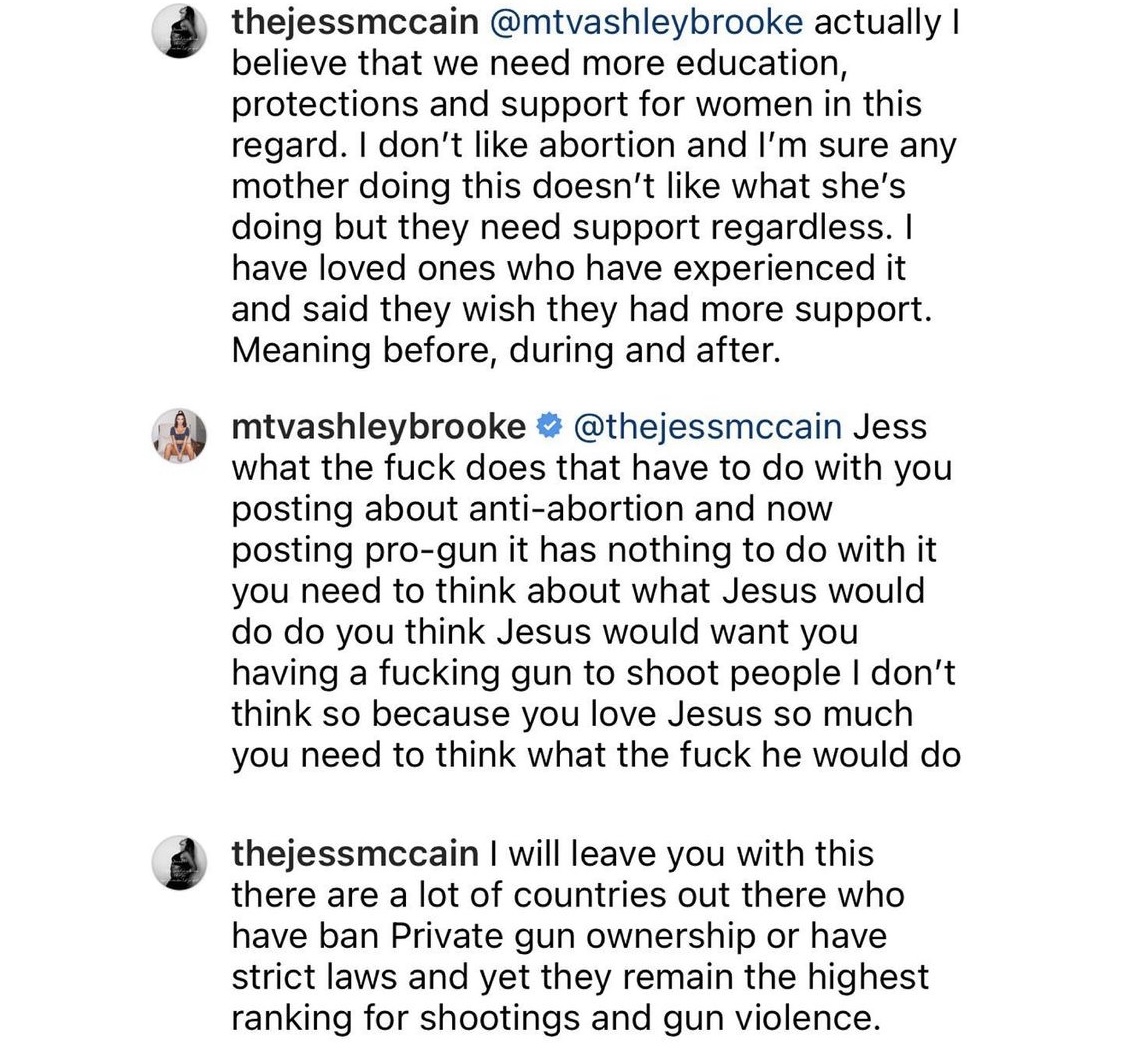Click the line 'mother doing this doesn't like what'
This screenshot has width=1124, height=1057.
click(568, 186)
